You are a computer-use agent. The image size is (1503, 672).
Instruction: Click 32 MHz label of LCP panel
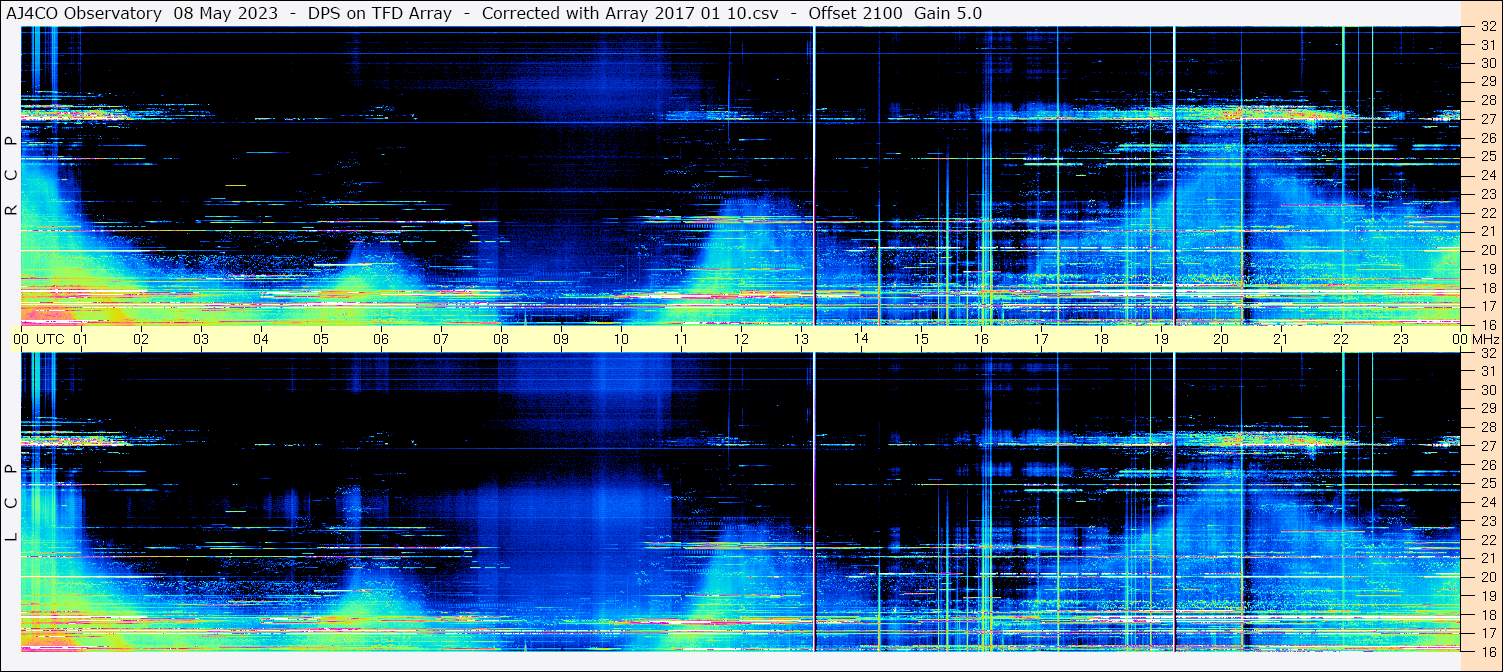1487,353
